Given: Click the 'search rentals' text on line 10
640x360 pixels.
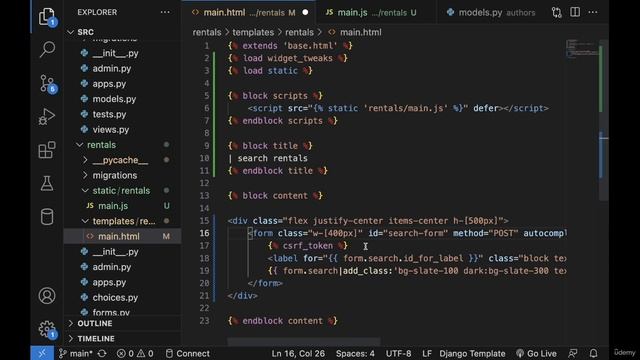Looking at the screenshot, I should click(273, 158).
